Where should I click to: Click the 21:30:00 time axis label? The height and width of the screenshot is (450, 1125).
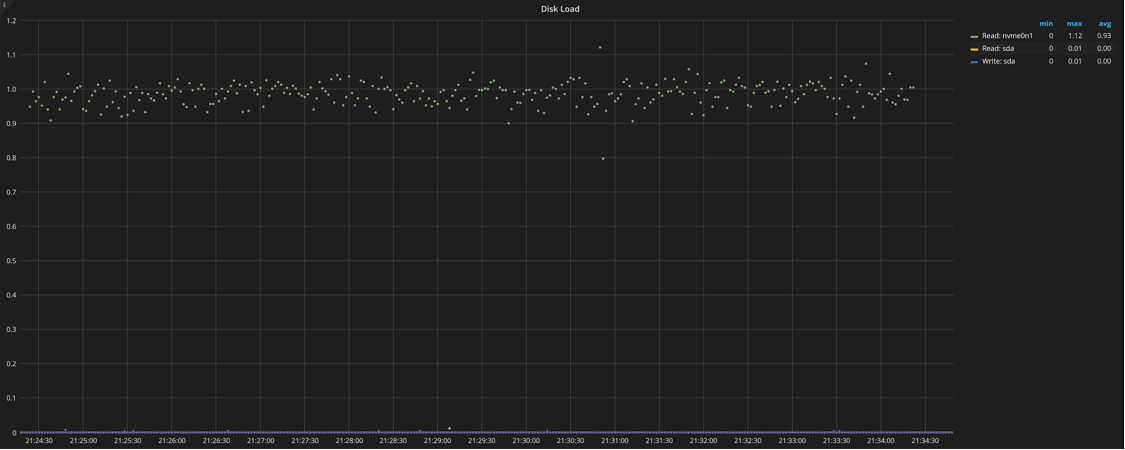[526, 441]
